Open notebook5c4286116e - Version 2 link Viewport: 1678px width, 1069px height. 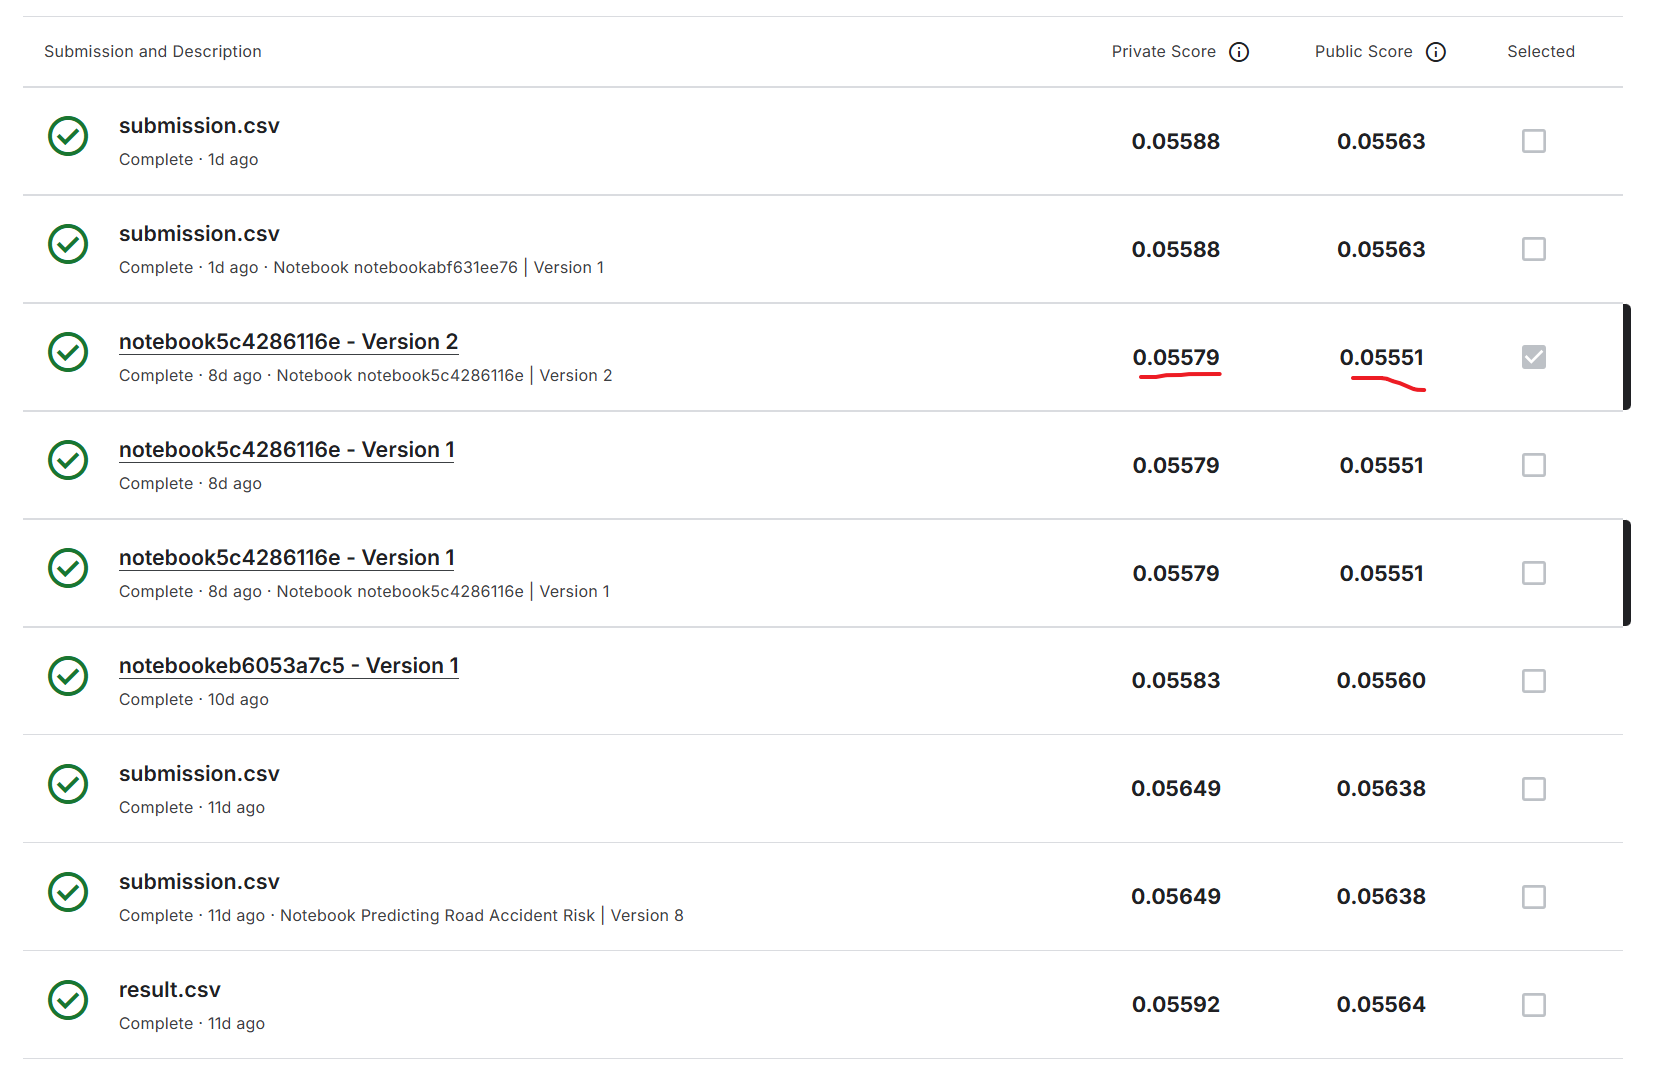tap(288, 342)
